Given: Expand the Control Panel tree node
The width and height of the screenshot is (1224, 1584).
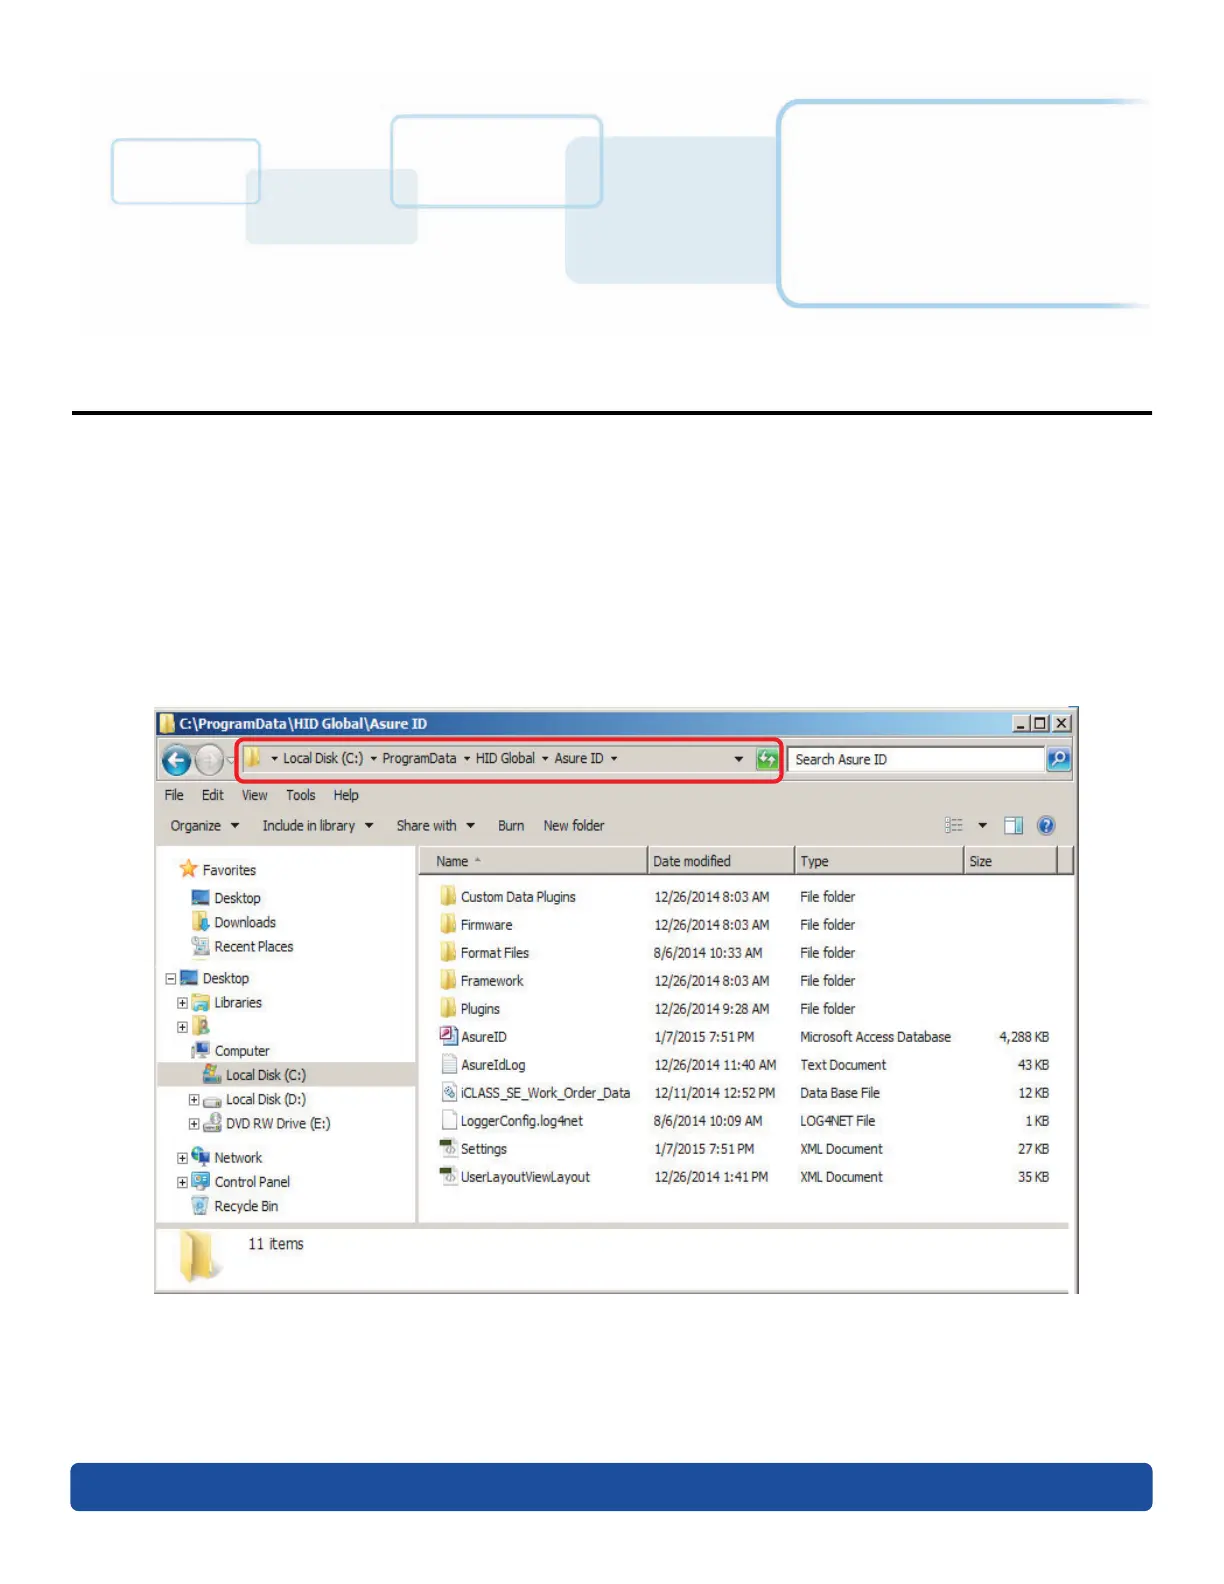Looking at the screenshot, I should [x=183, y=1181].
